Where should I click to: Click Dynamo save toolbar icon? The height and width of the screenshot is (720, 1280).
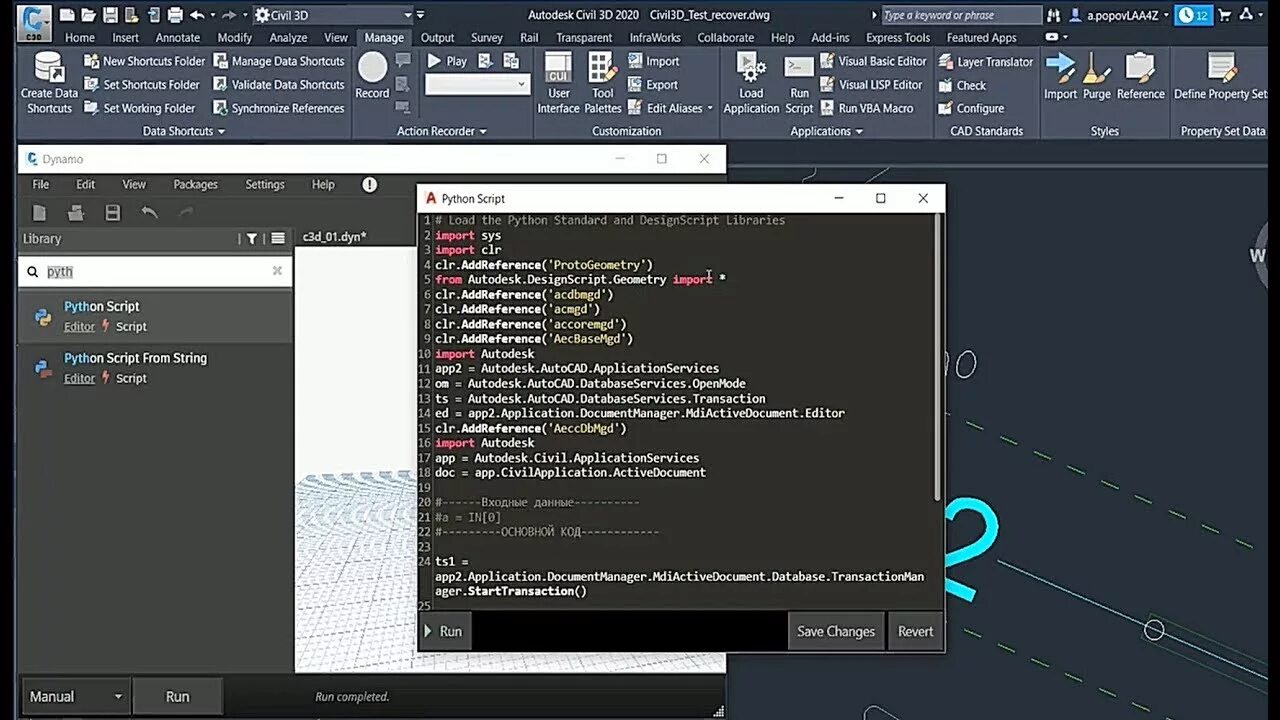click(x=113, y=212)
